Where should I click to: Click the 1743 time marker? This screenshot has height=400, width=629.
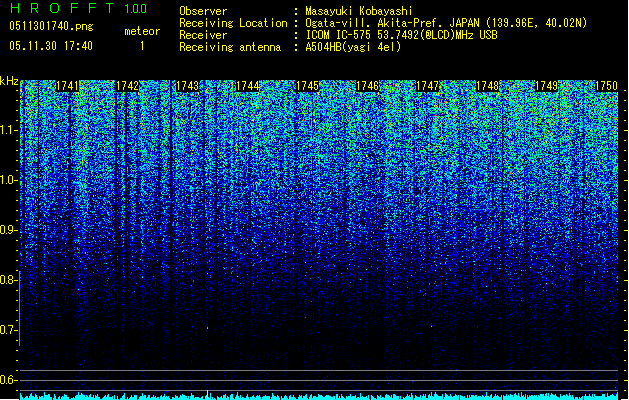click(x=187, y=86)
